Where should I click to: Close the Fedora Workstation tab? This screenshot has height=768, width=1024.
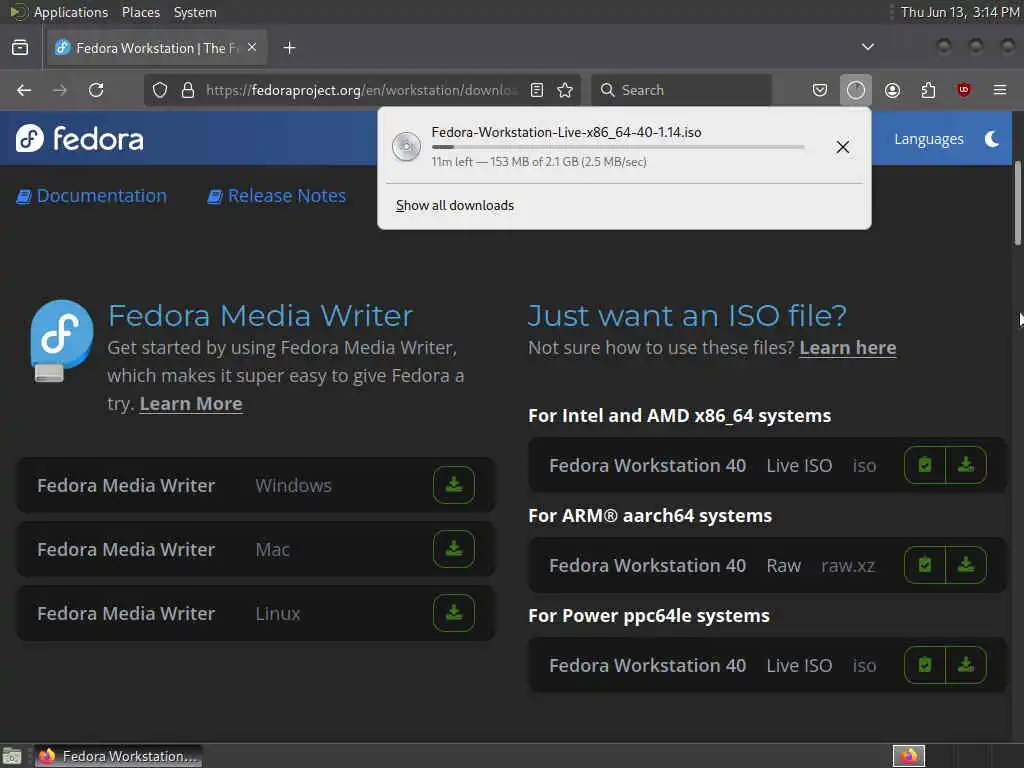point(252,48)
